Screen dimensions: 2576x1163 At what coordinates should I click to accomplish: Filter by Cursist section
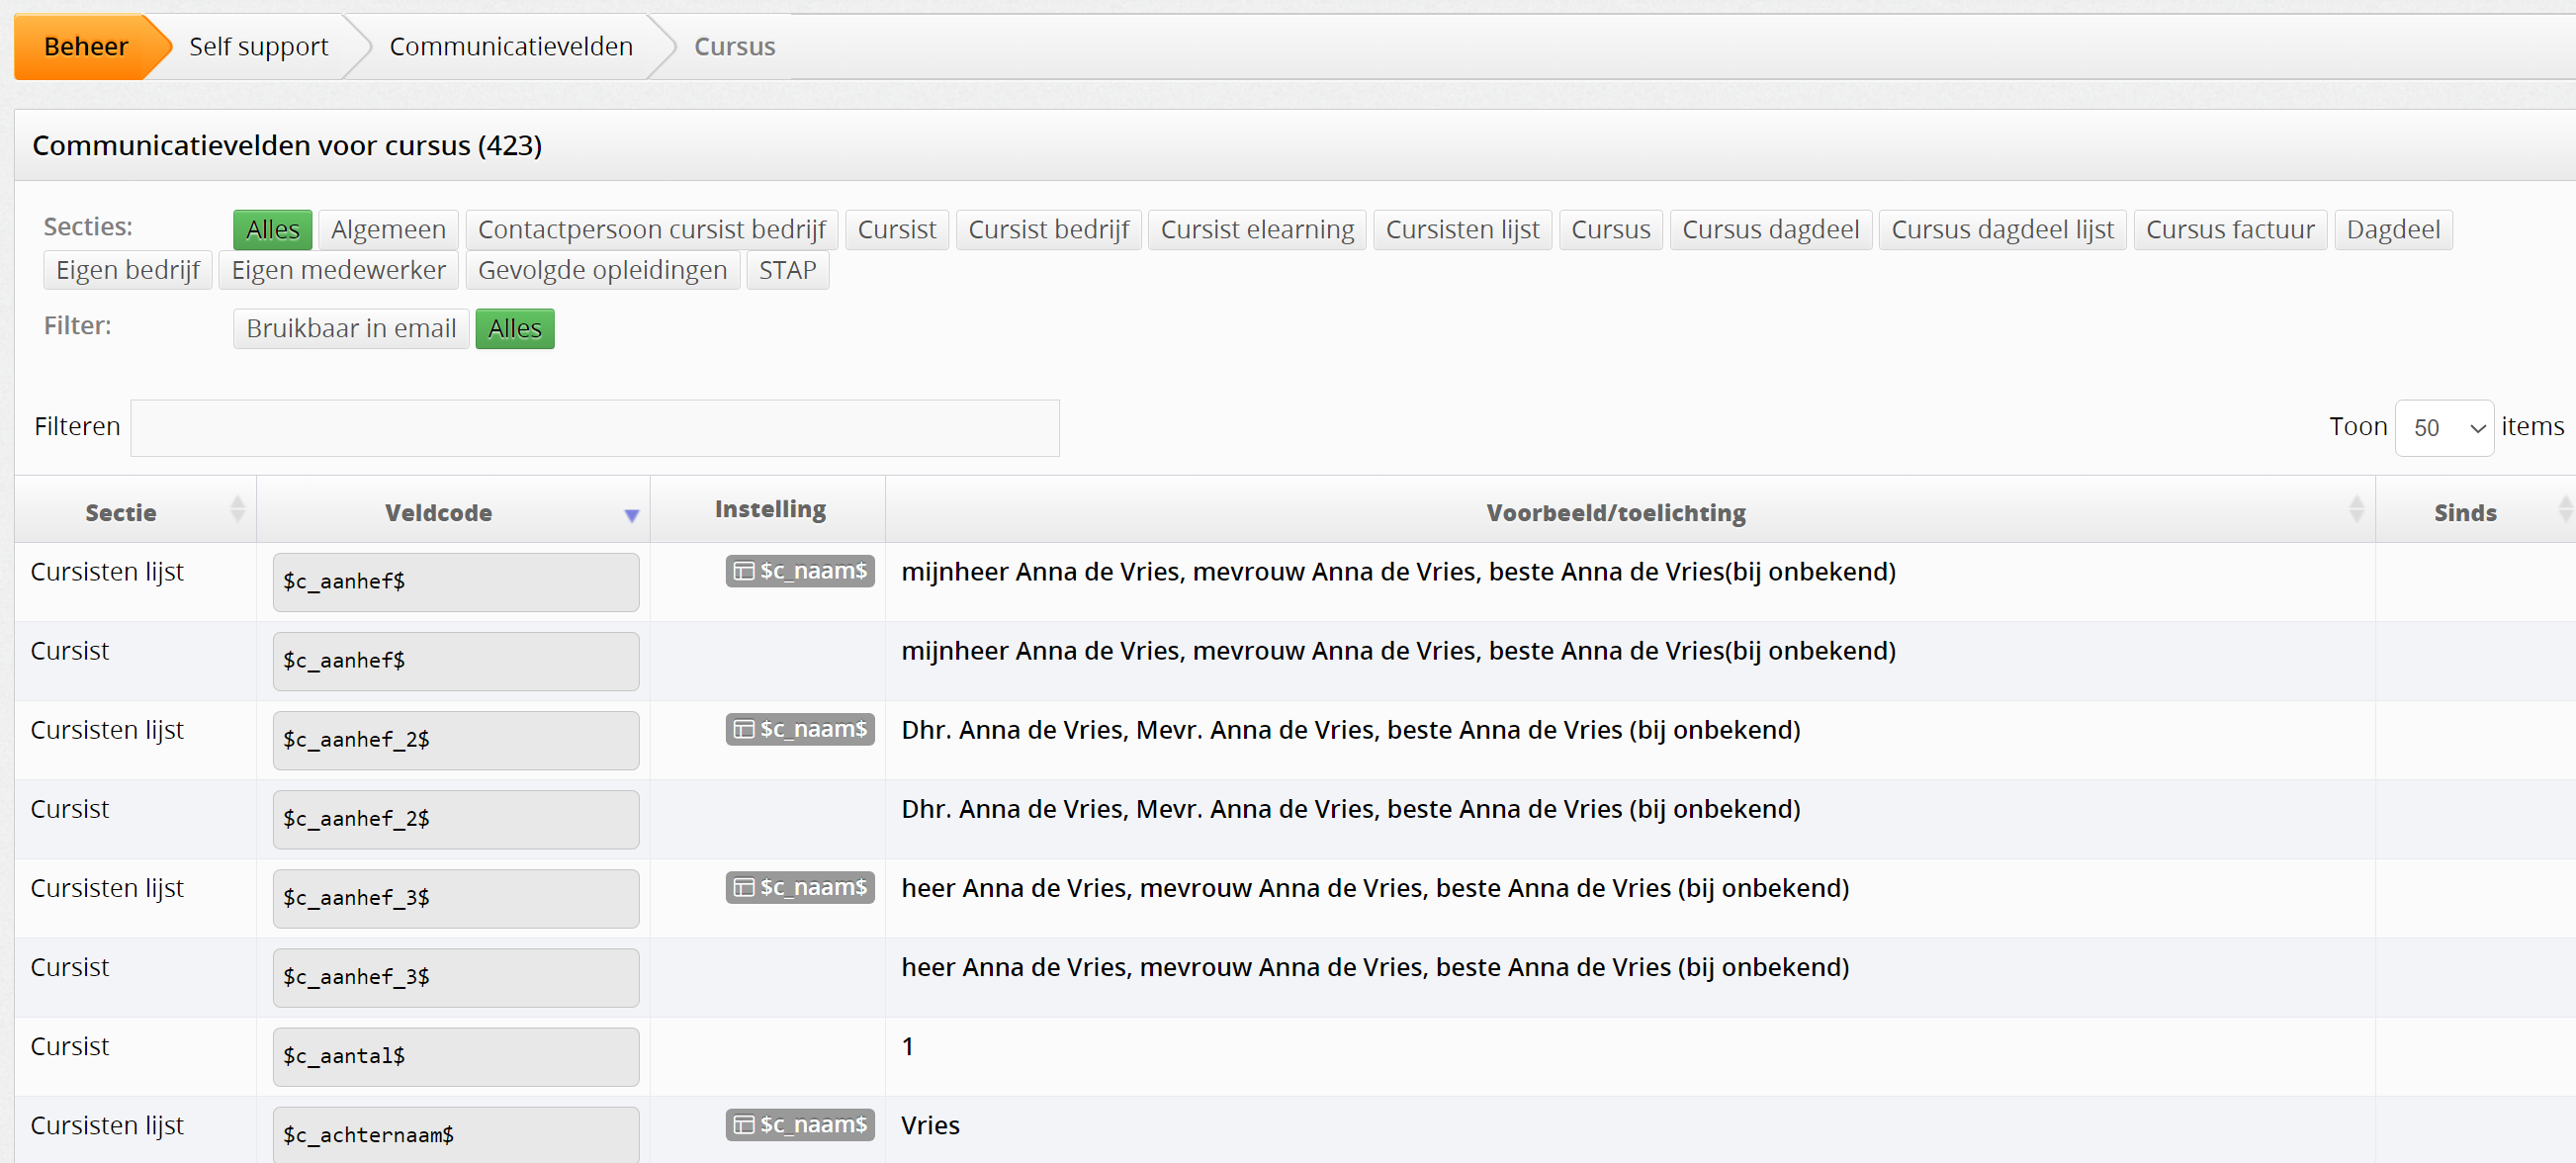point(897,230)
